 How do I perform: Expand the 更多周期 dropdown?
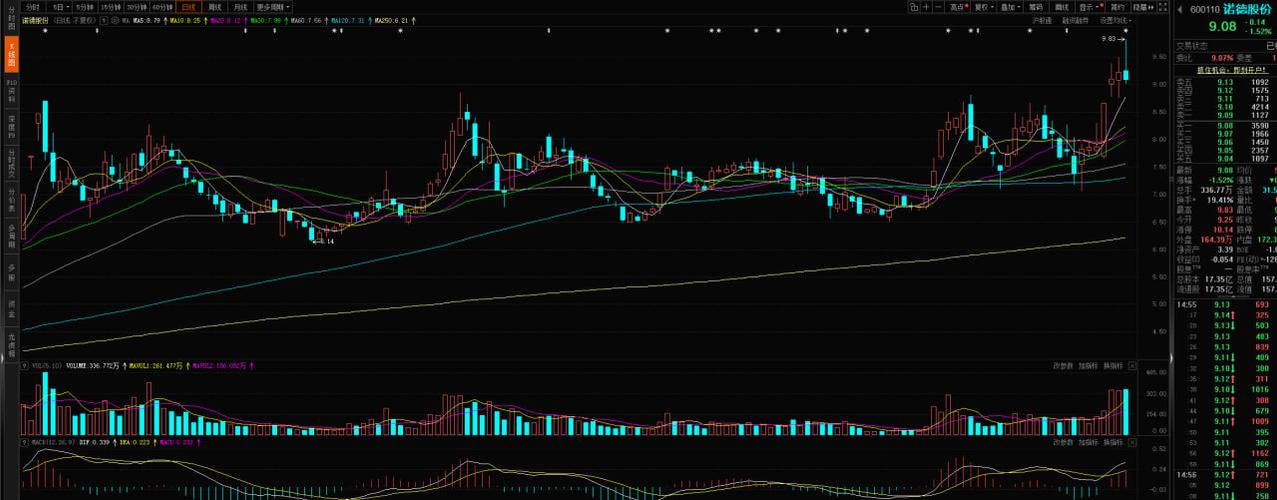click(x=274, y=6)
